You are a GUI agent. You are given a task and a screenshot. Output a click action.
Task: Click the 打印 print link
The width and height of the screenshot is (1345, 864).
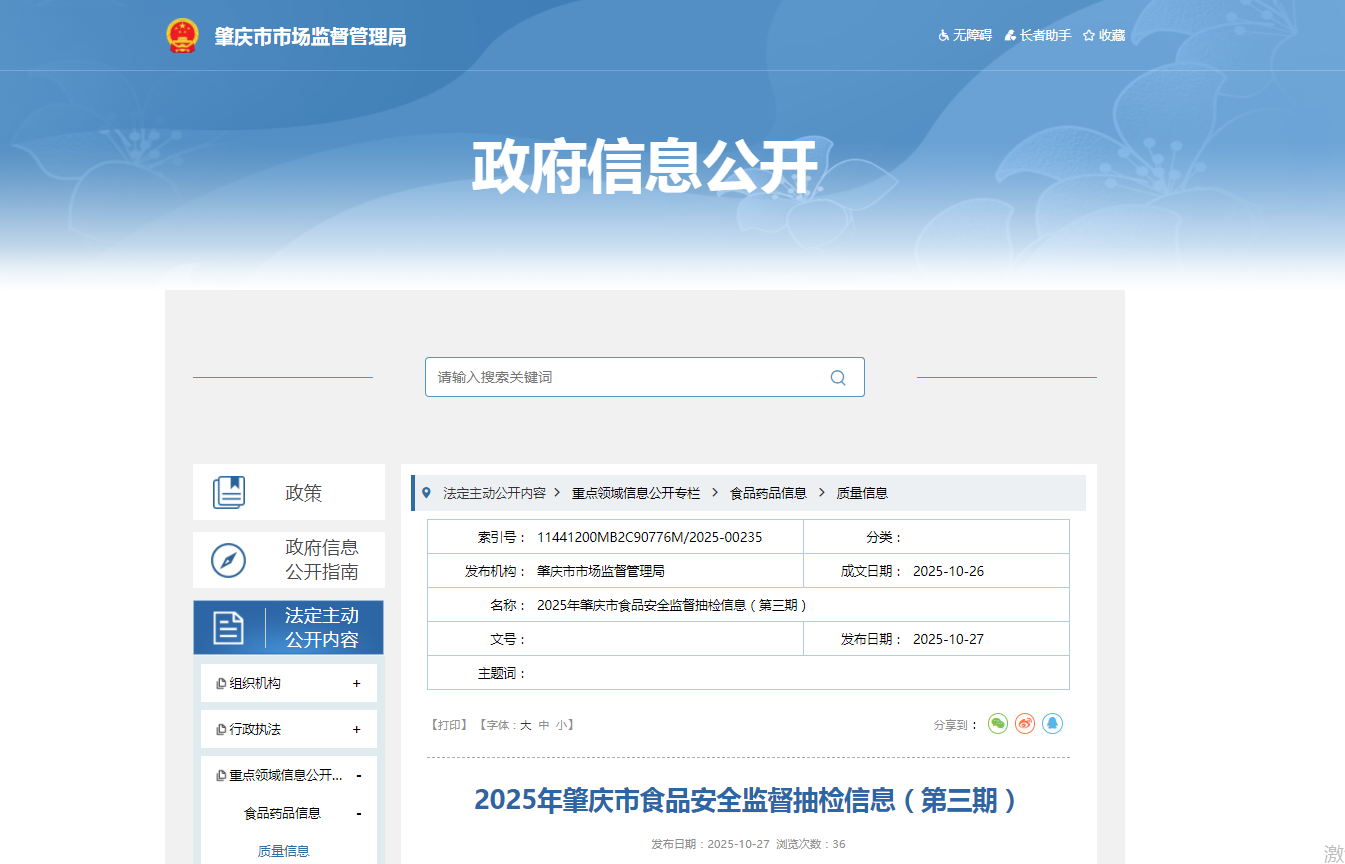point(449,725)
